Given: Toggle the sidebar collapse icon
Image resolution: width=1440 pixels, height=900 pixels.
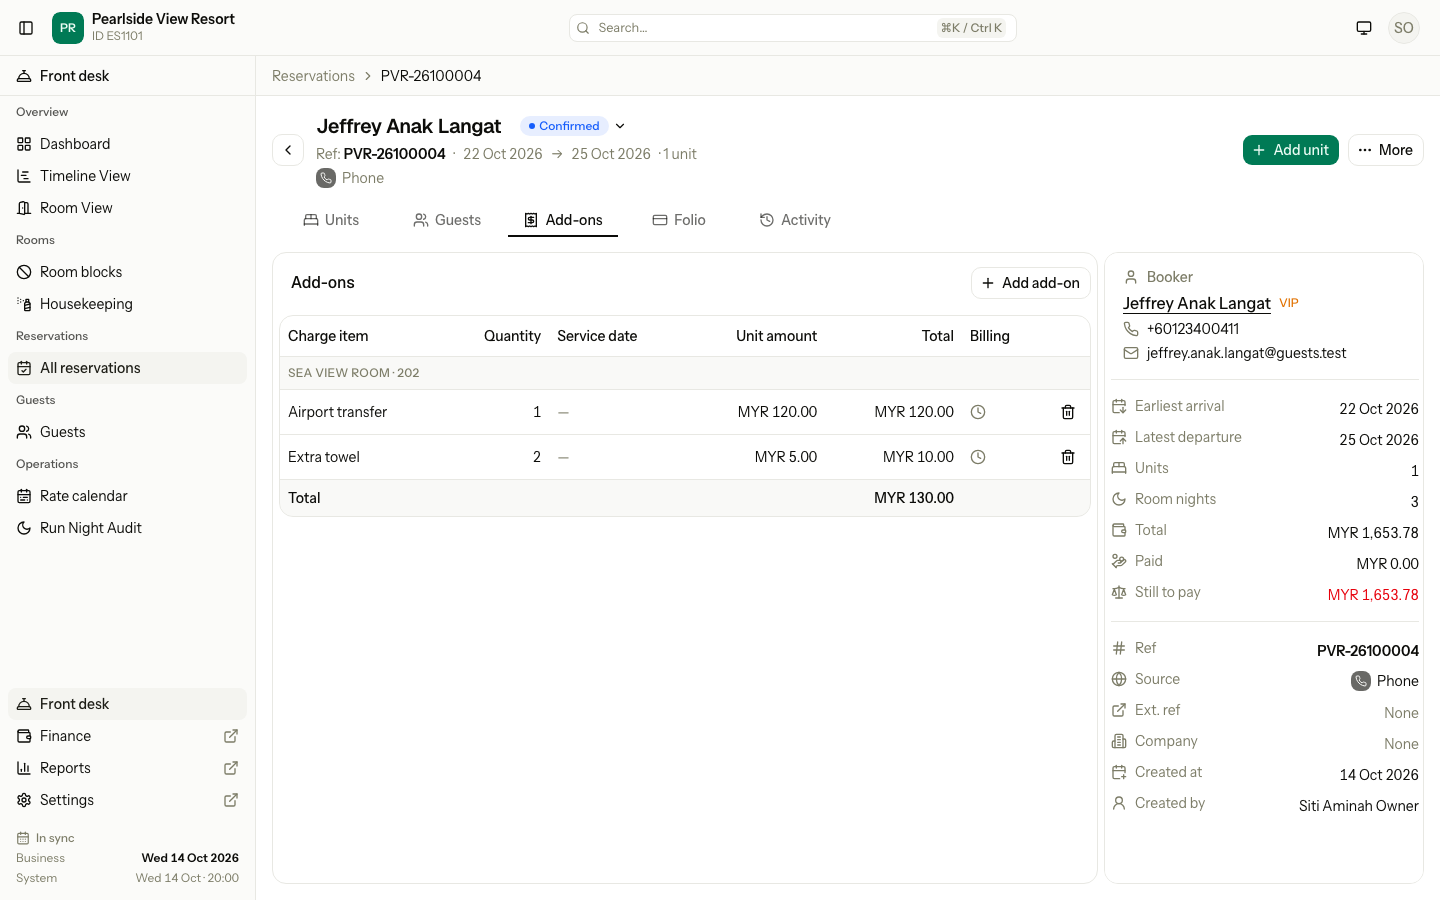Looking at the screenshot, I should (x=27, y=28).
